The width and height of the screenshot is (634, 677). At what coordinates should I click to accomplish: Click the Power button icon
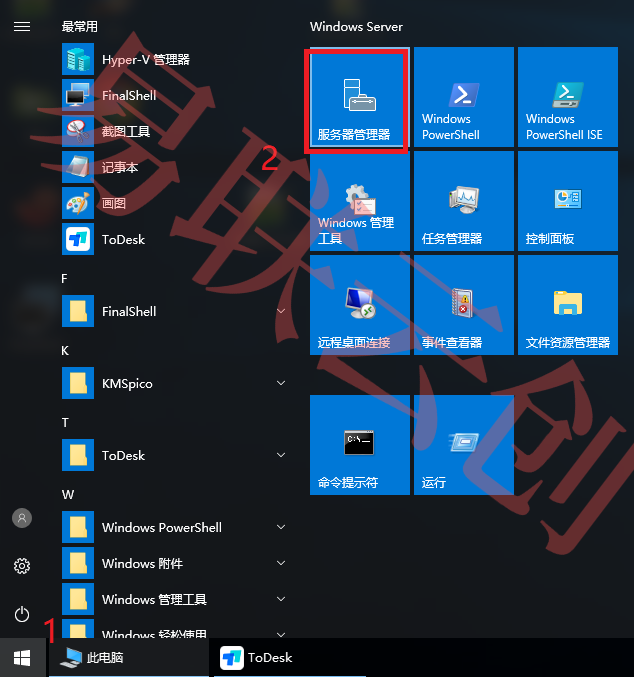[22, 614]
